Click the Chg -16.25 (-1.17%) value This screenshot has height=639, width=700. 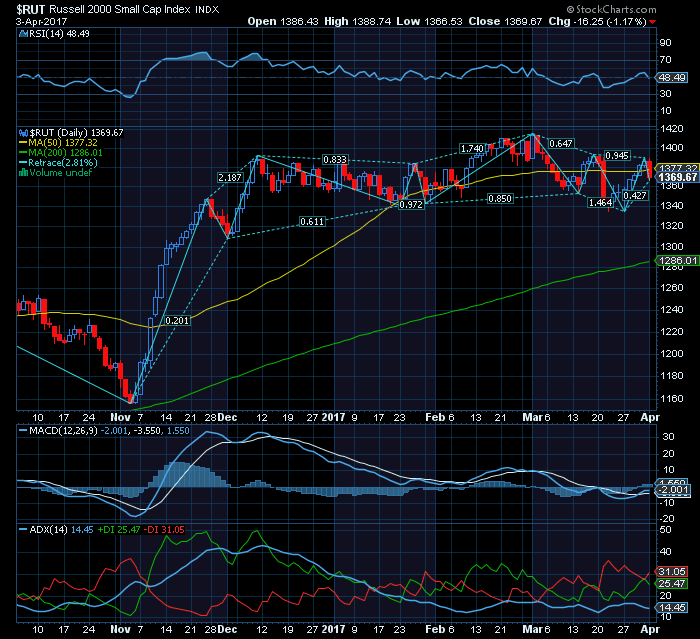coord(611,21)
